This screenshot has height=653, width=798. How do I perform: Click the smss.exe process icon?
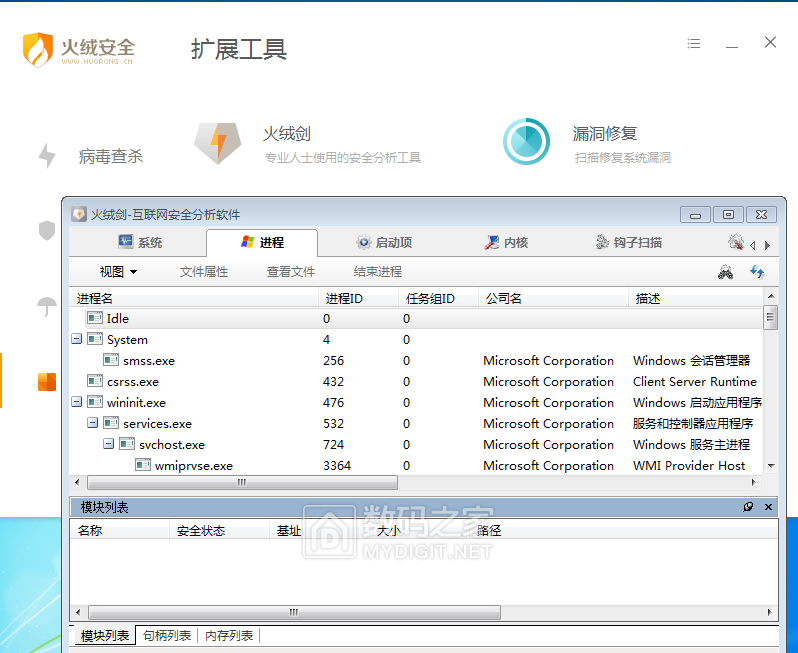click(111, 360)
